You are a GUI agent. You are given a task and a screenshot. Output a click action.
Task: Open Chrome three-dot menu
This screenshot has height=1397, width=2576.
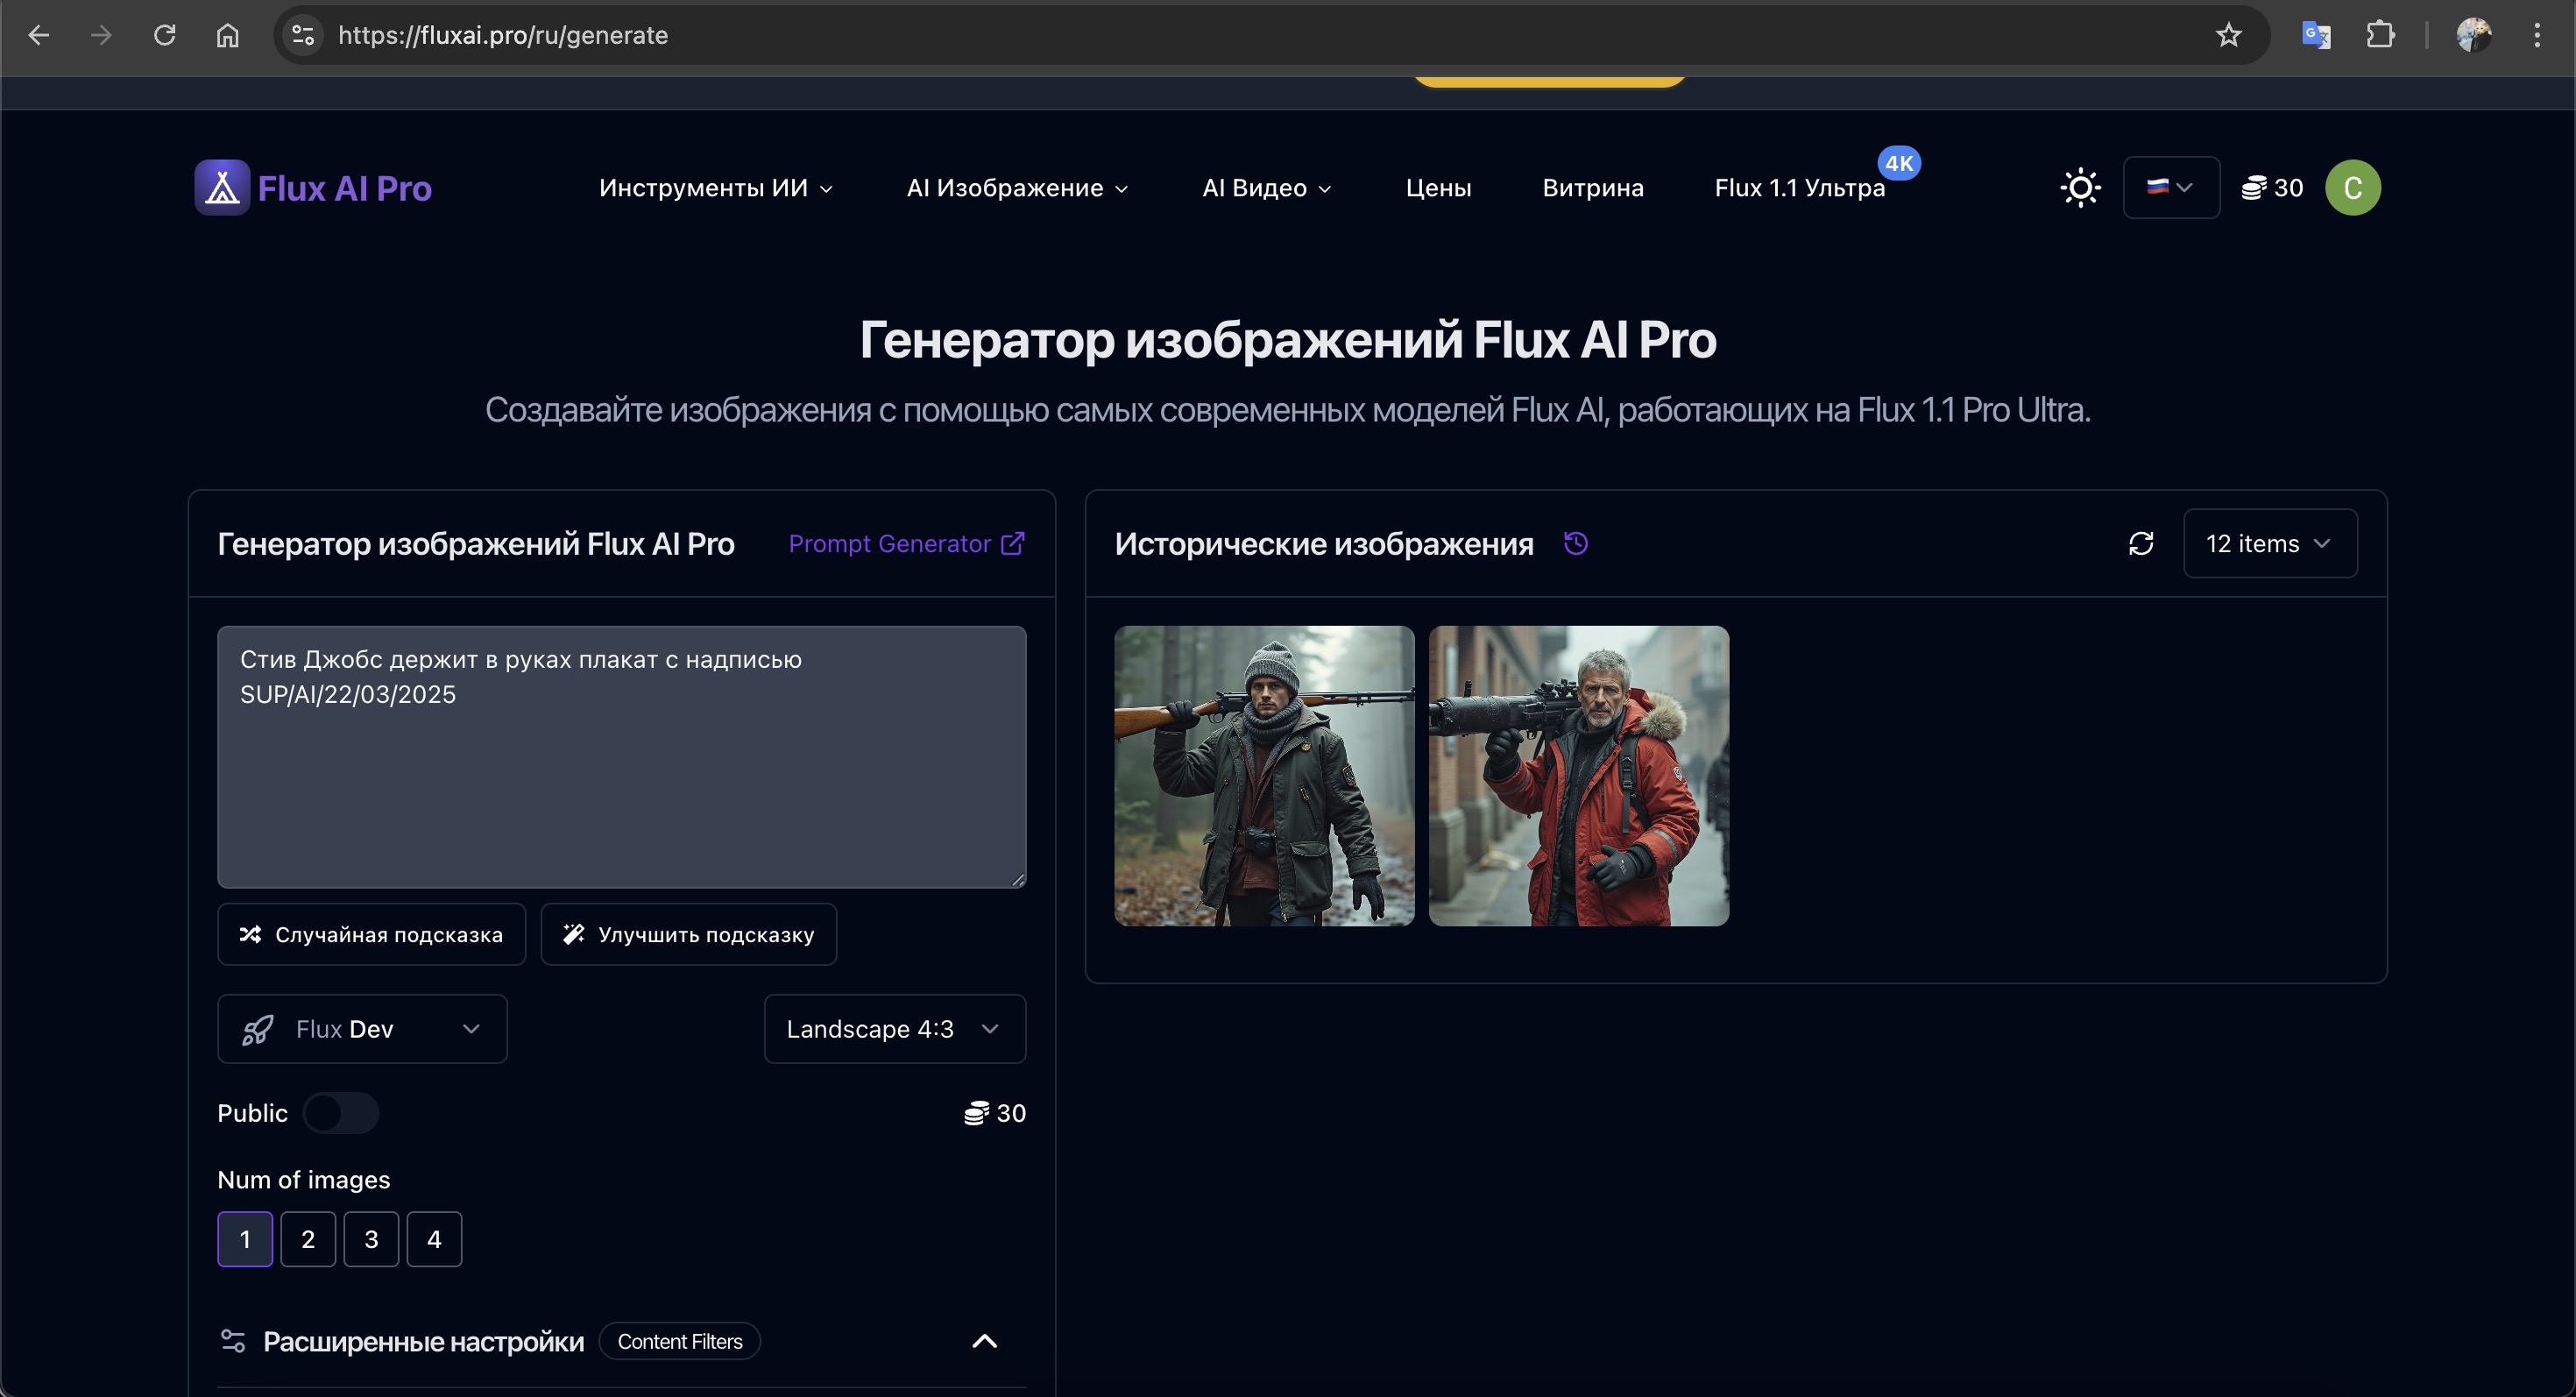2537,35
